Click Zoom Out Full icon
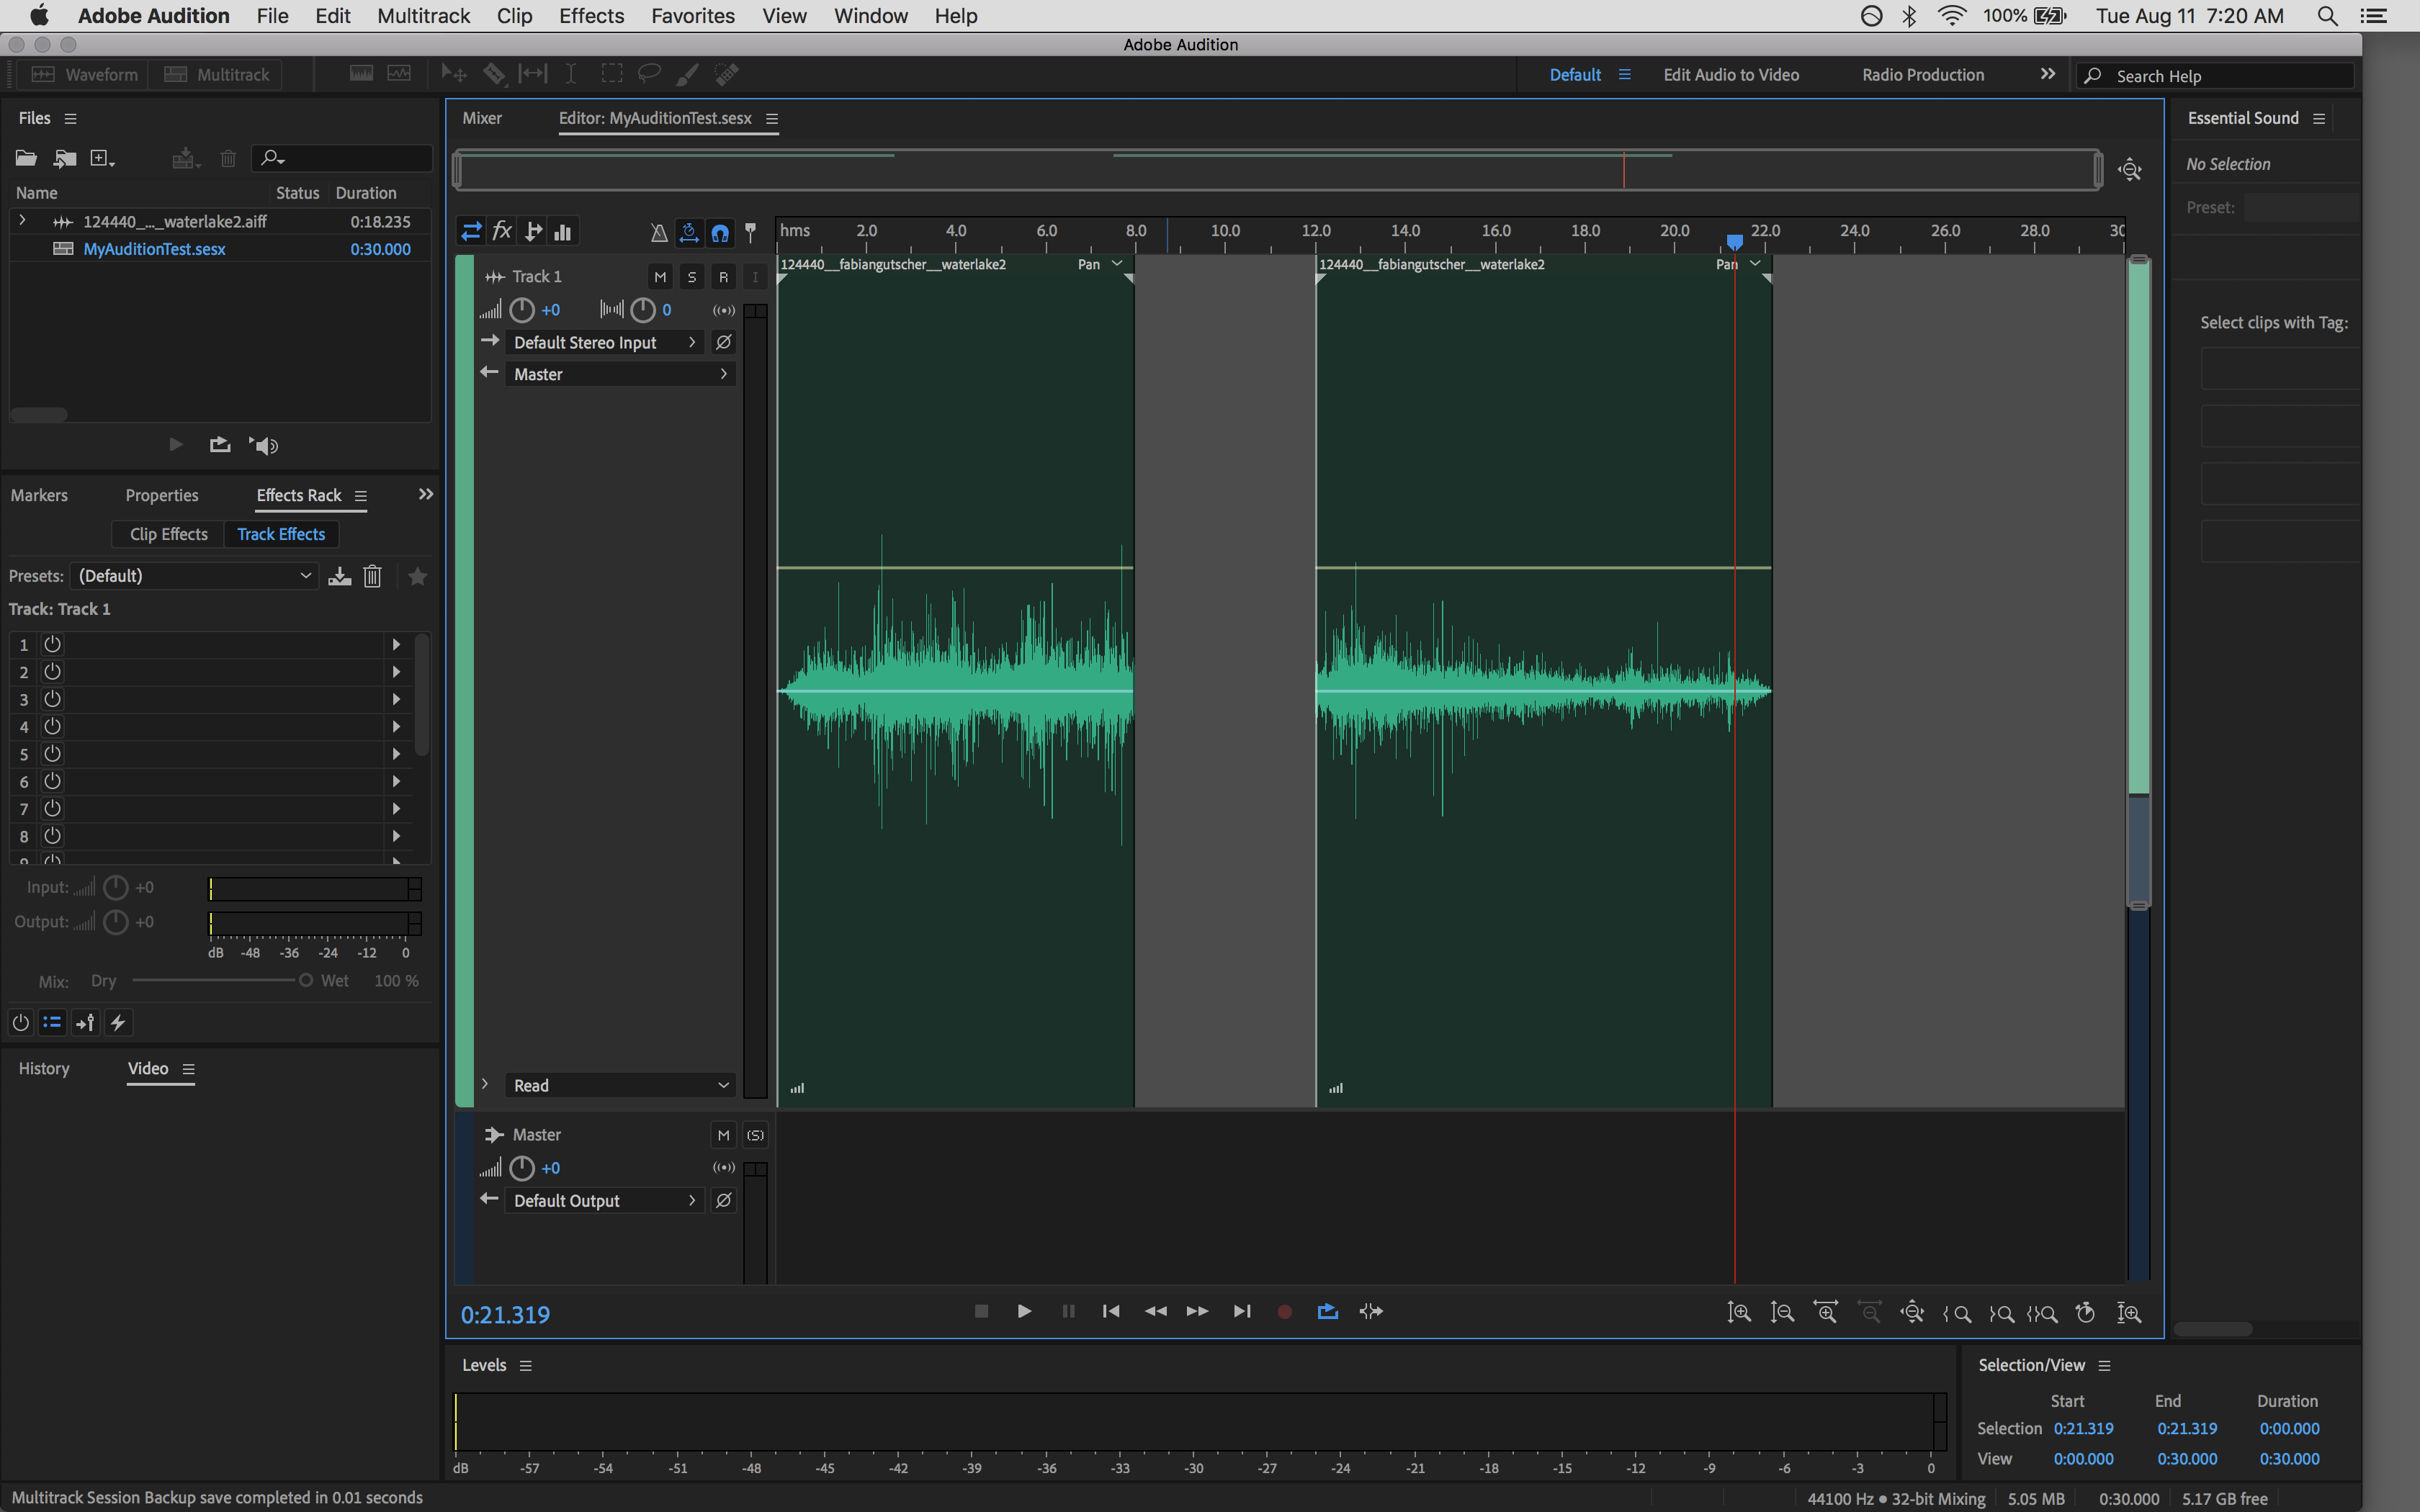 coord(1911,1312)
